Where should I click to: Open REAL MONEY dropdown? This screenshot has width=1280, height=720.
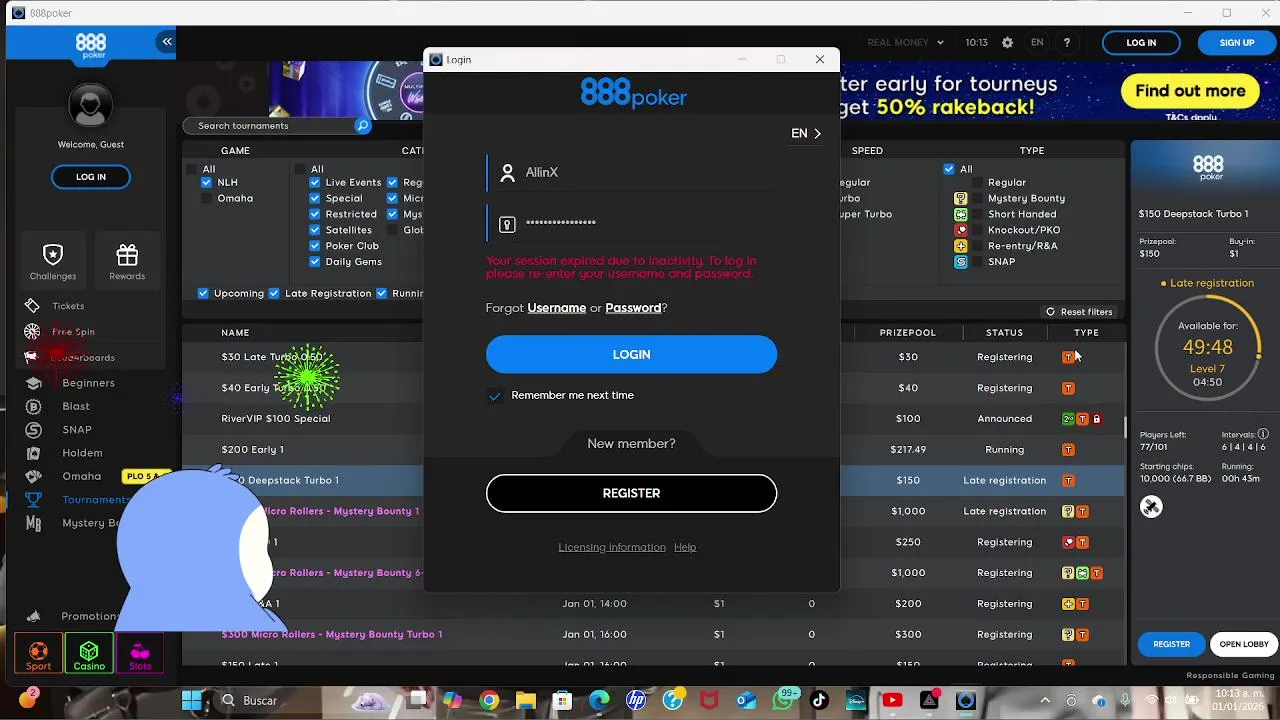[905, 43]
